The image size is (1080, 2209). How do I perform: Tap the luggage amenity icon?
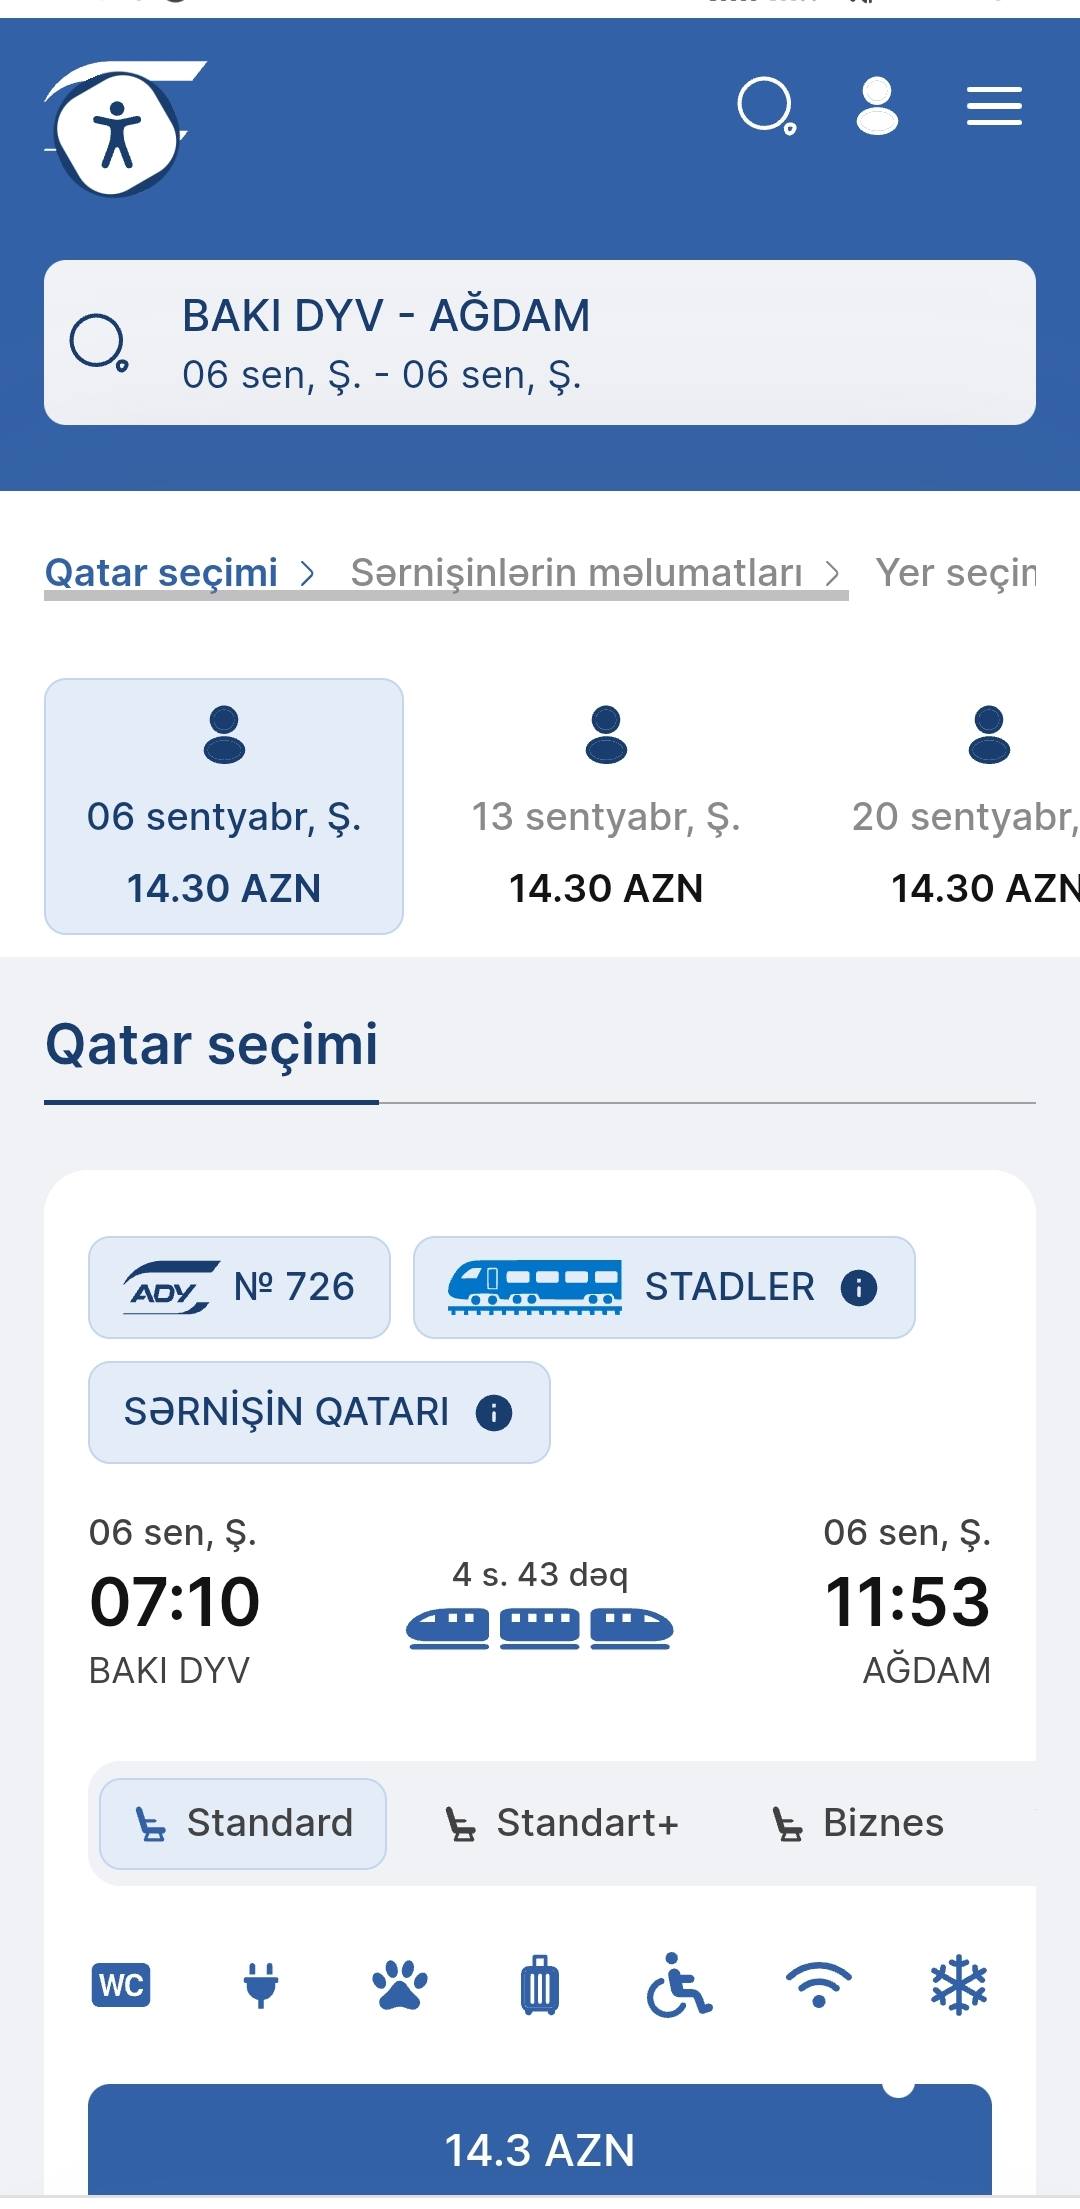tap(539, 1985)
